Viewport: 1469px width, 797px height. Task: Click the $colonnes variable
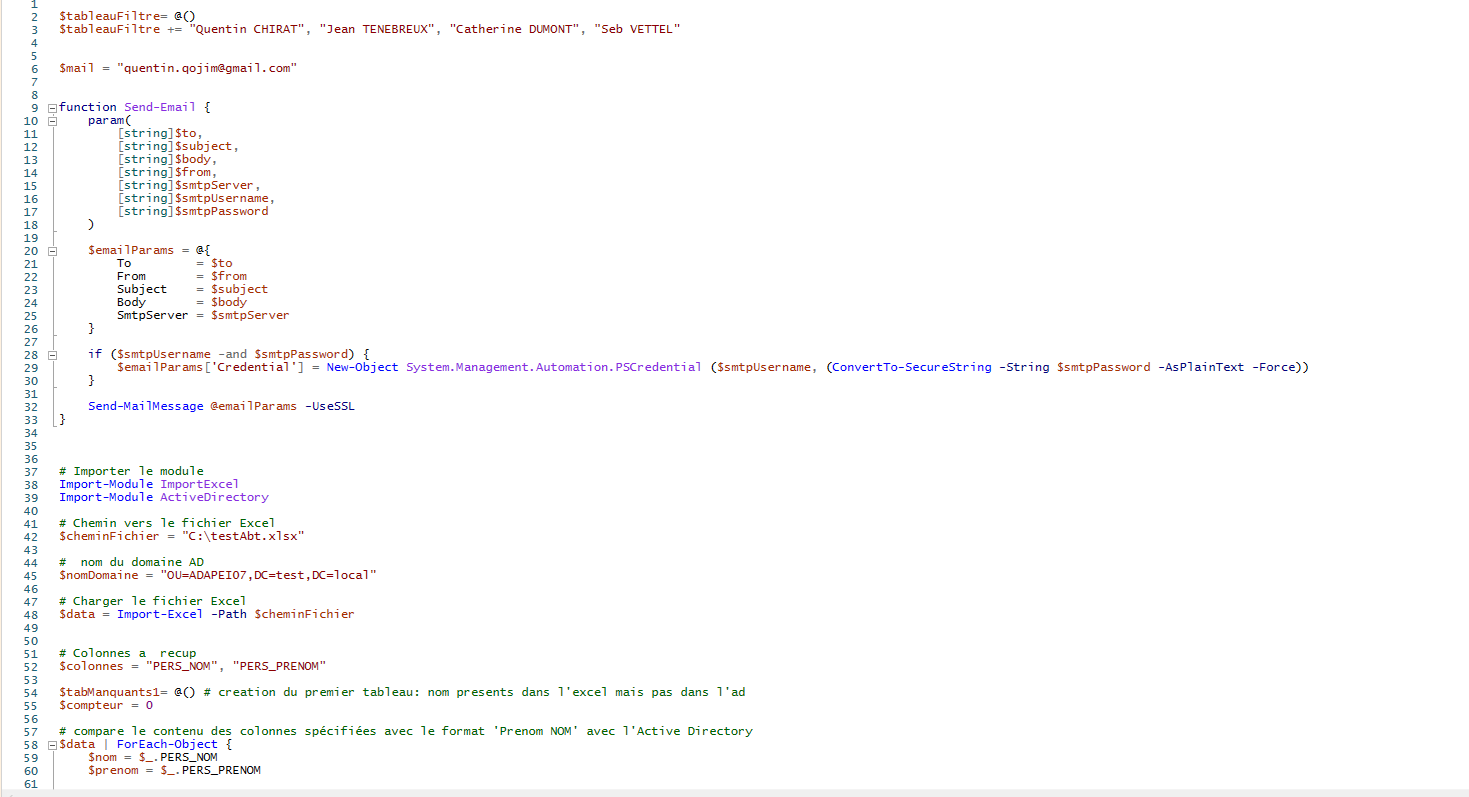91,666
